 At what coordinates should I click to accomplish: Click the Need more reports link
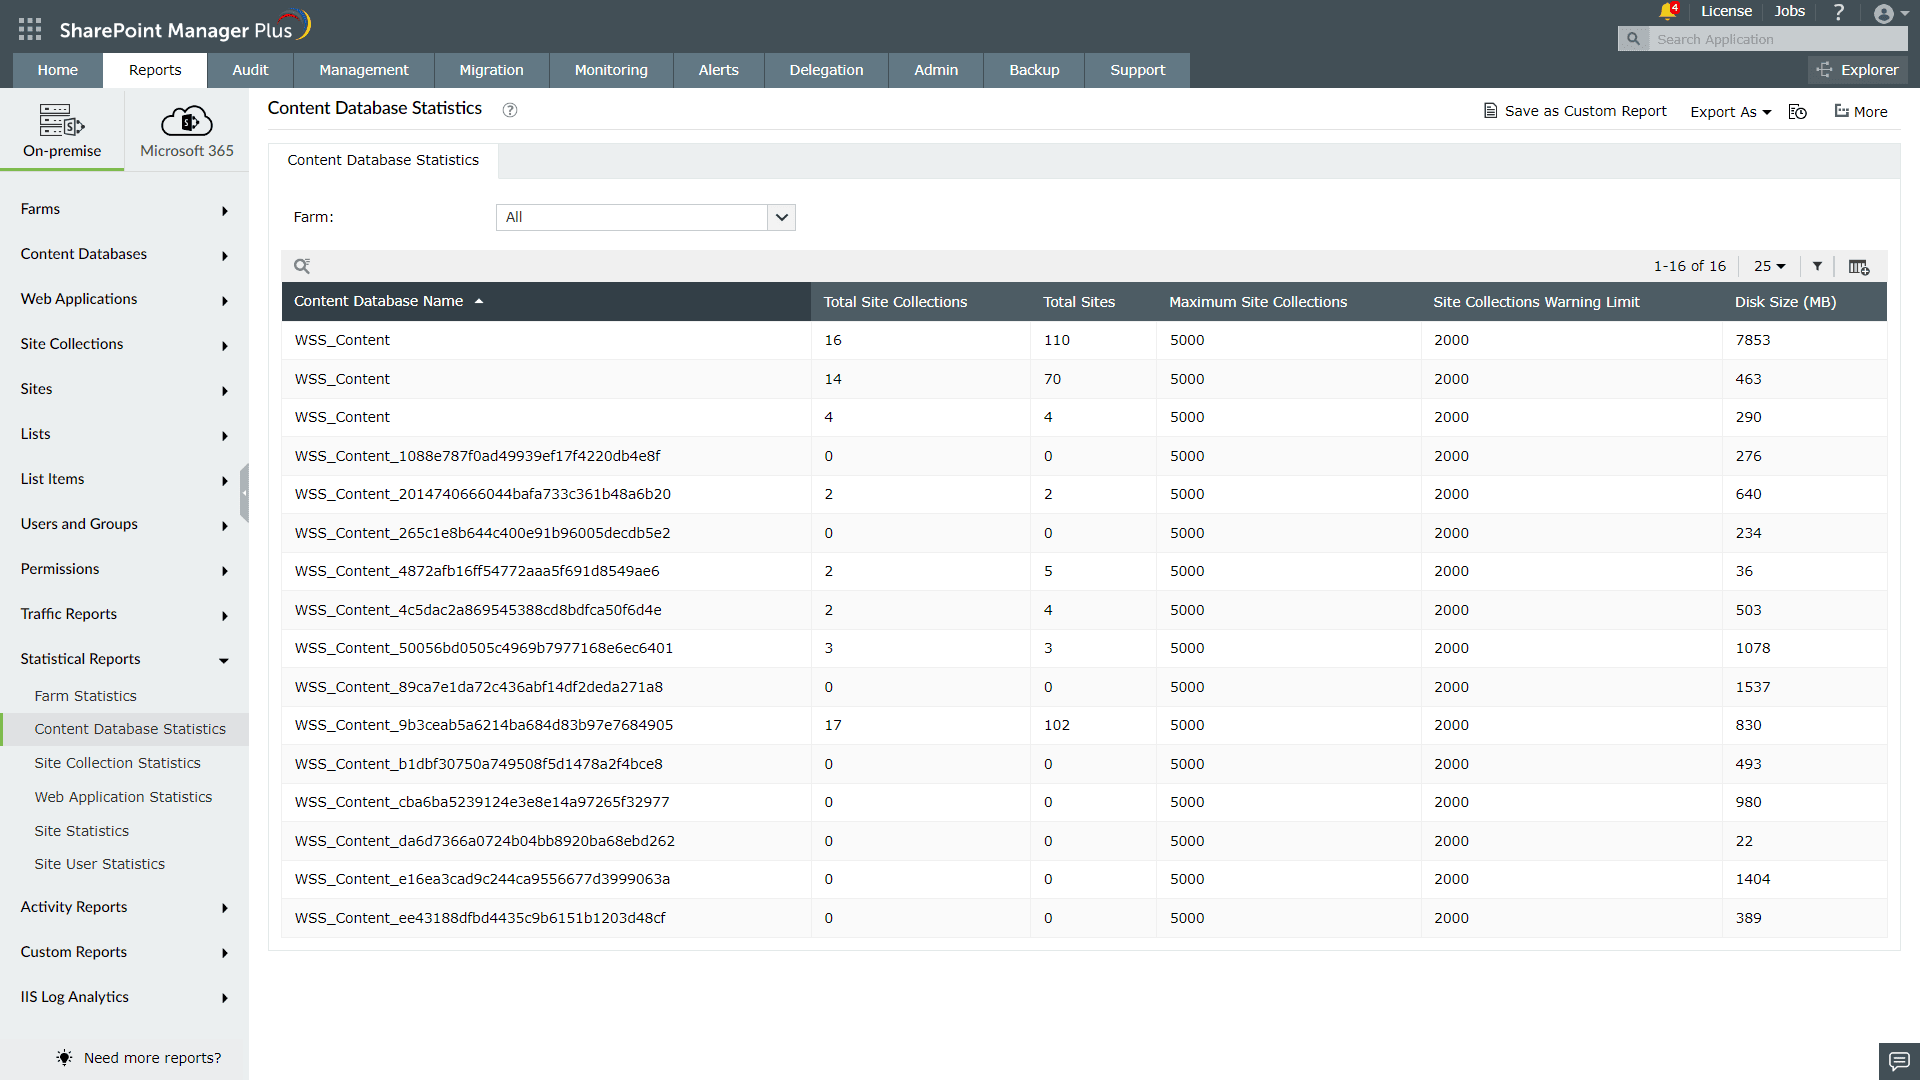152,1058
